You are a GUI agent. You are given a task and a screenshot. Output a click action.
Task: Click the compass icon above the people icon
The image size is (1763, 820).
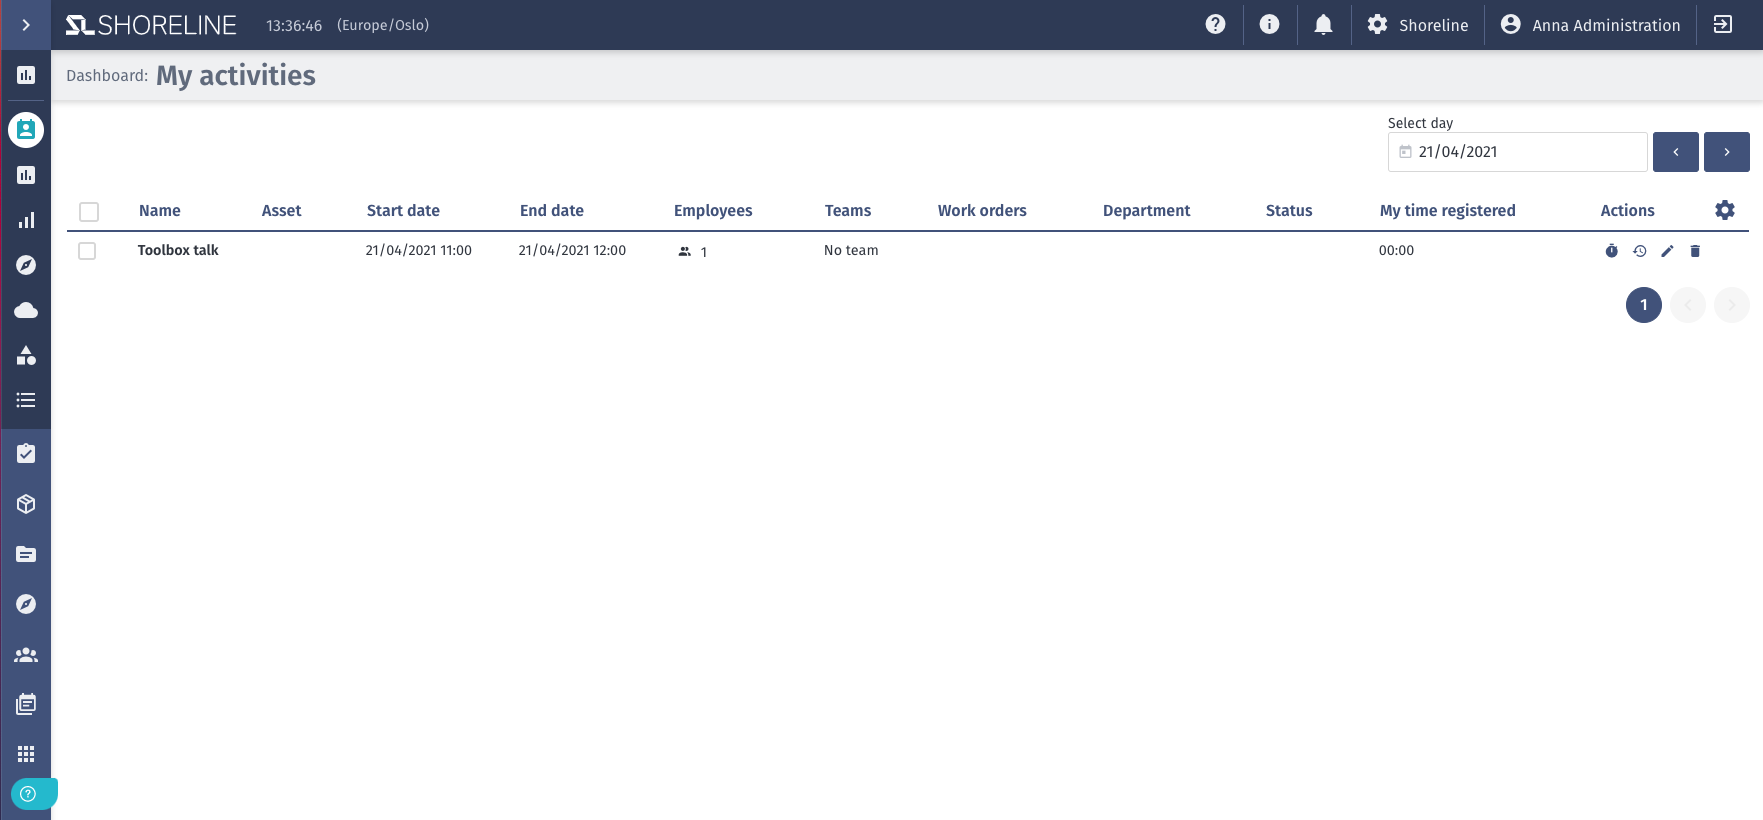26,604
